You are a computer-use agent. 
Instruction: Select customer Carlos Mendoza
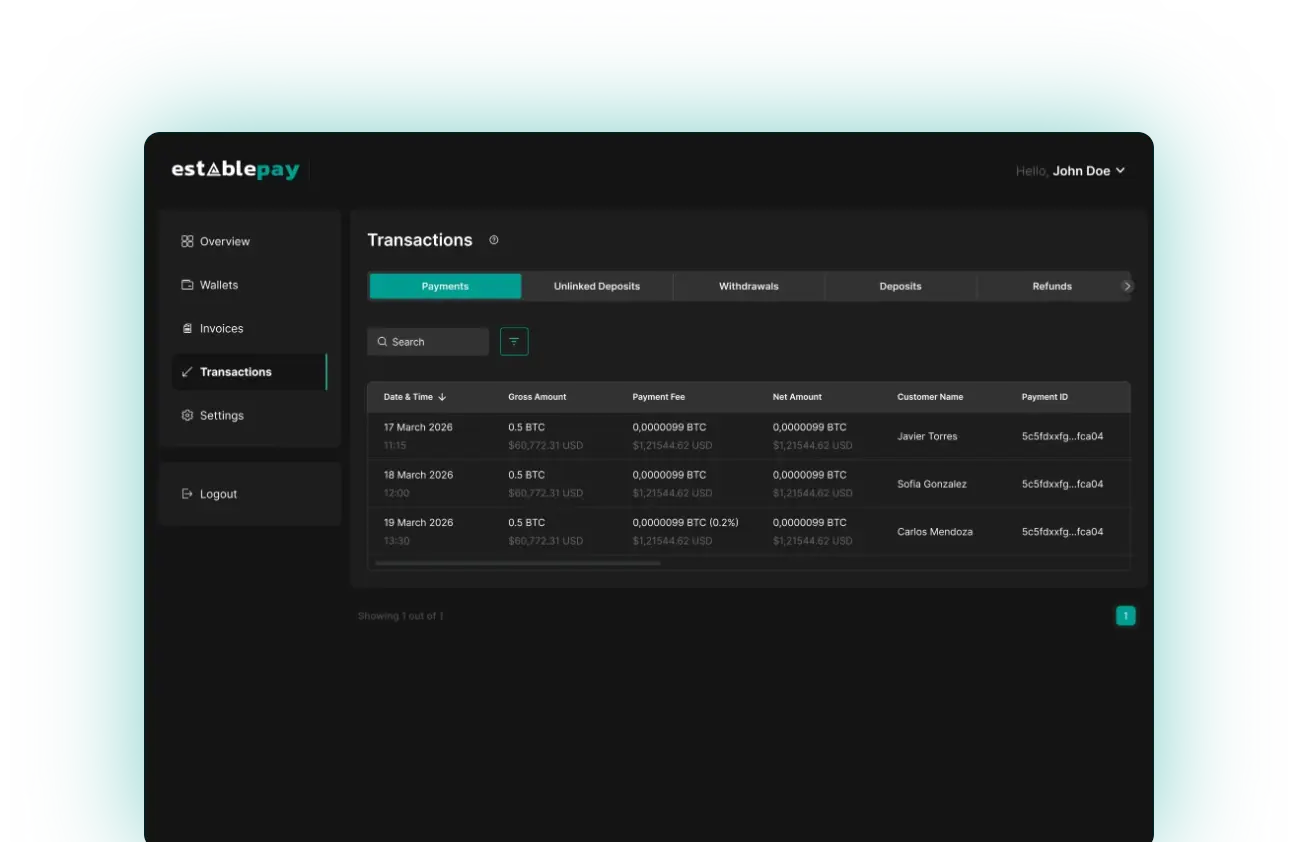tap(935, 532)
